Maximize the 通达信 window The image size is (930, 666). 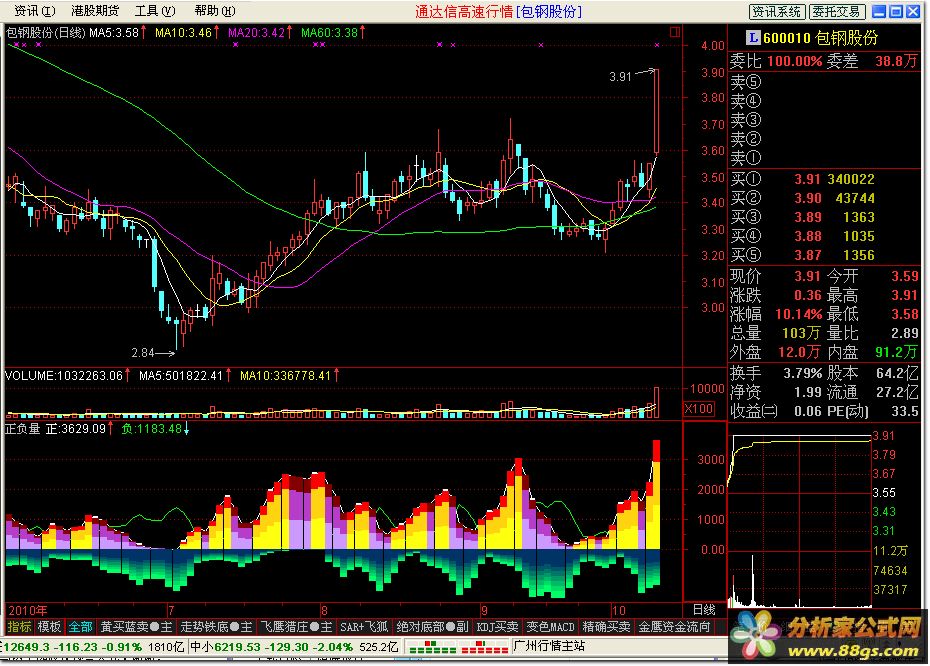click(x=896, y=11)
